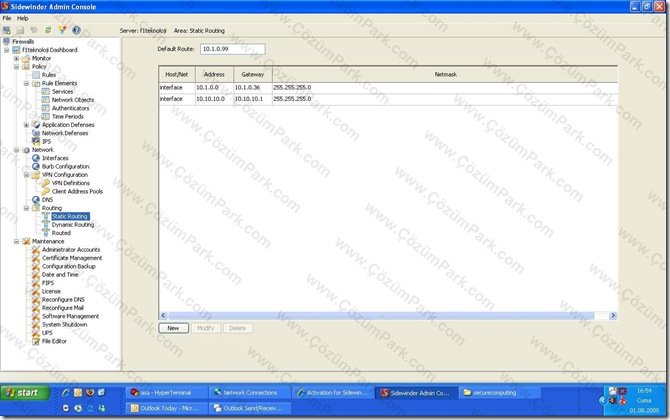Click the green refresh toolbar icon
The width and height of the screenshot is (670, 420).
[48, 30]
